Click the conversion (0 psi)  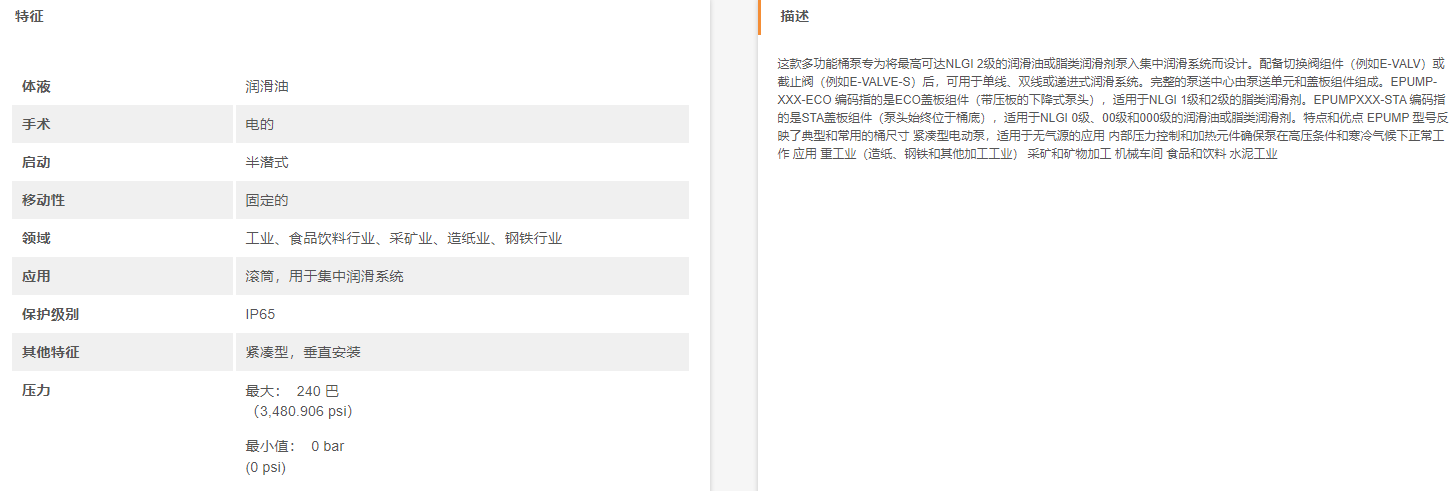click(266, 466)
